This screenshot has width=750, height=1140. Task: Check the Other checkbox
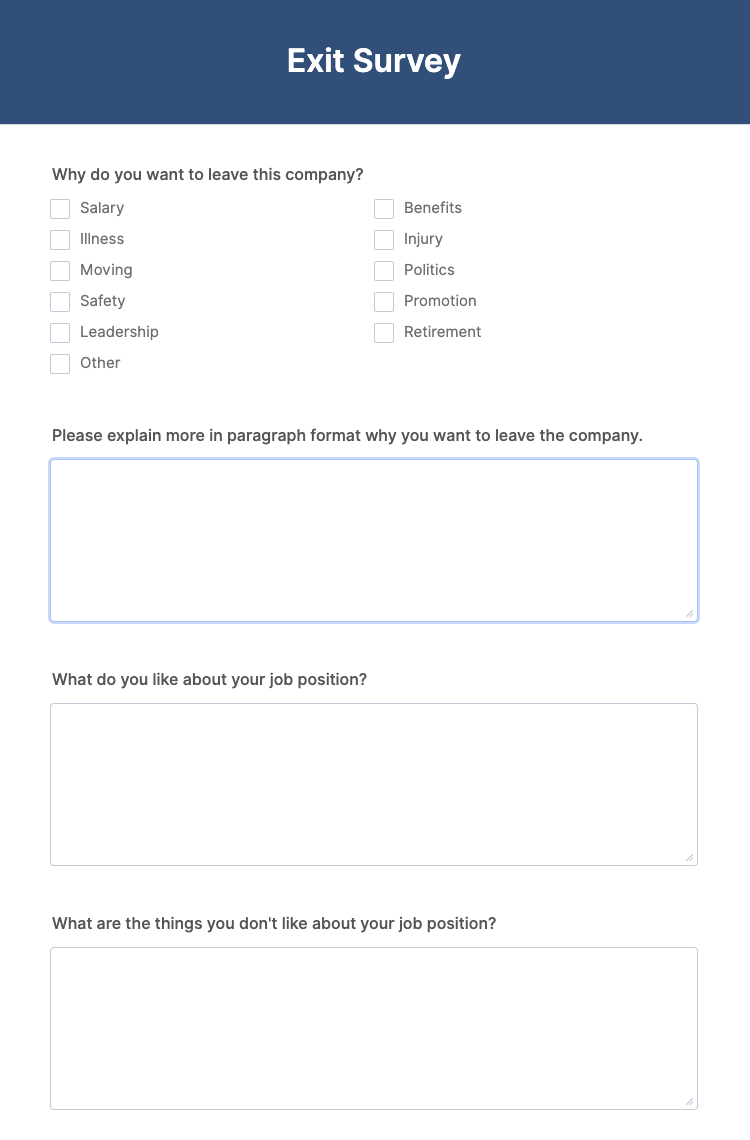tap(60, 363)
